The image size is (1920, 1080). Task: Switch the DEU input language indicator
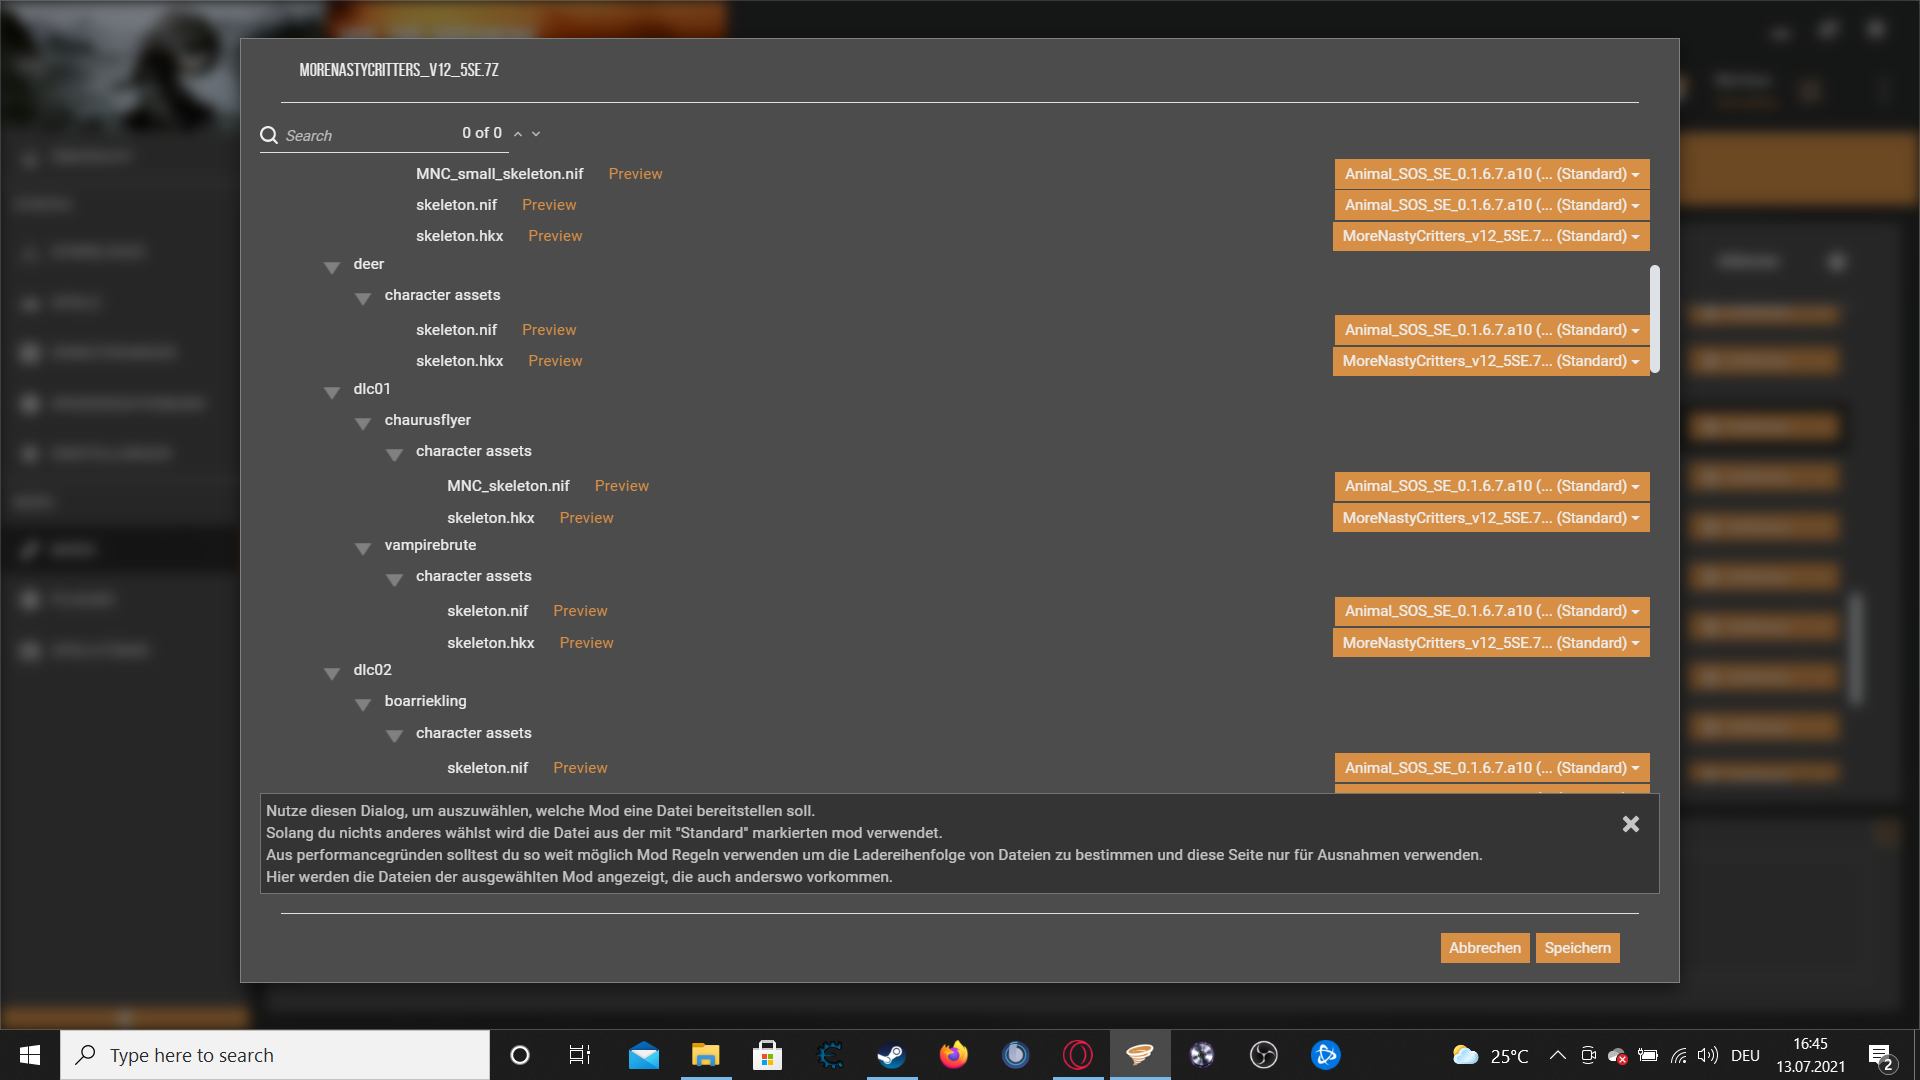click(x=1745, y=1056)
